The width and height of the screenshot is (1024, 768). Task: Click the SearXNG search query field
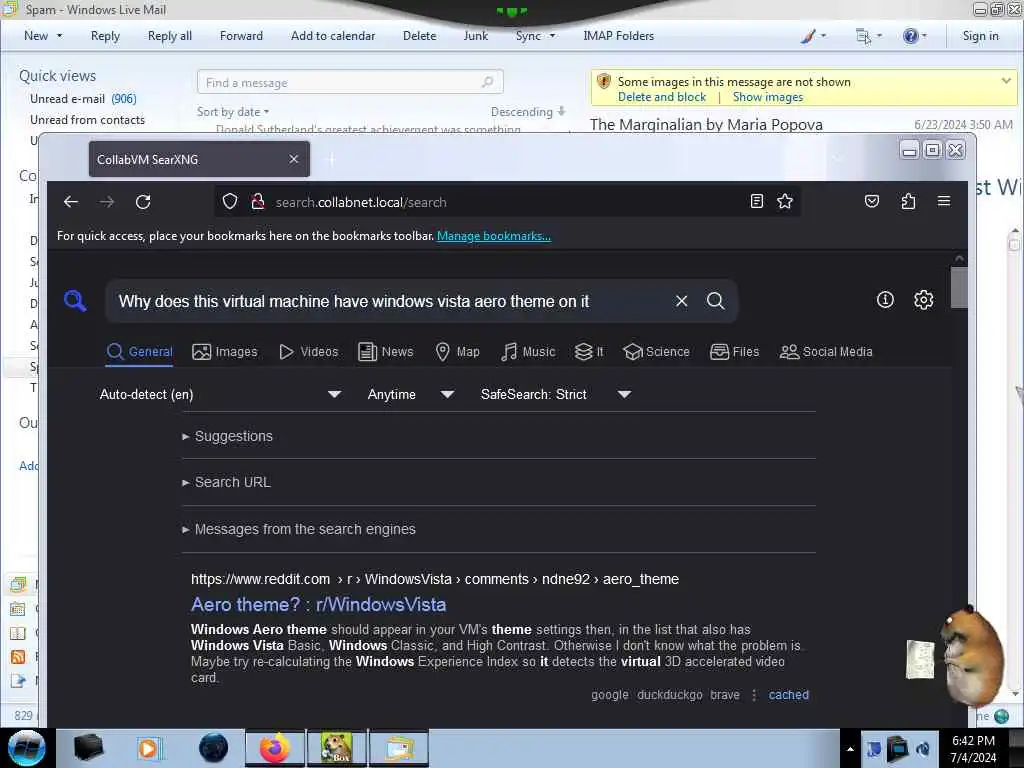click(x=392, y=301)
